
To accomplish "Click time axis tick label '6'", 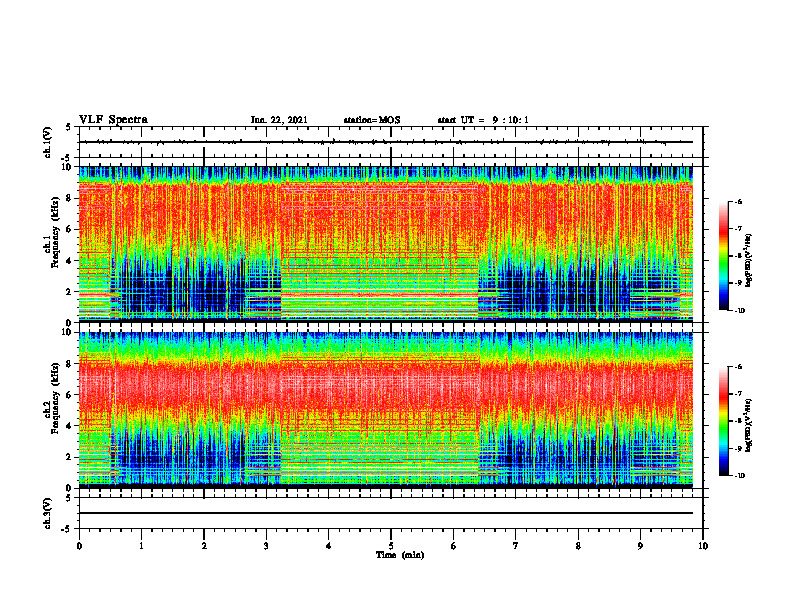I will pos(454,546).
